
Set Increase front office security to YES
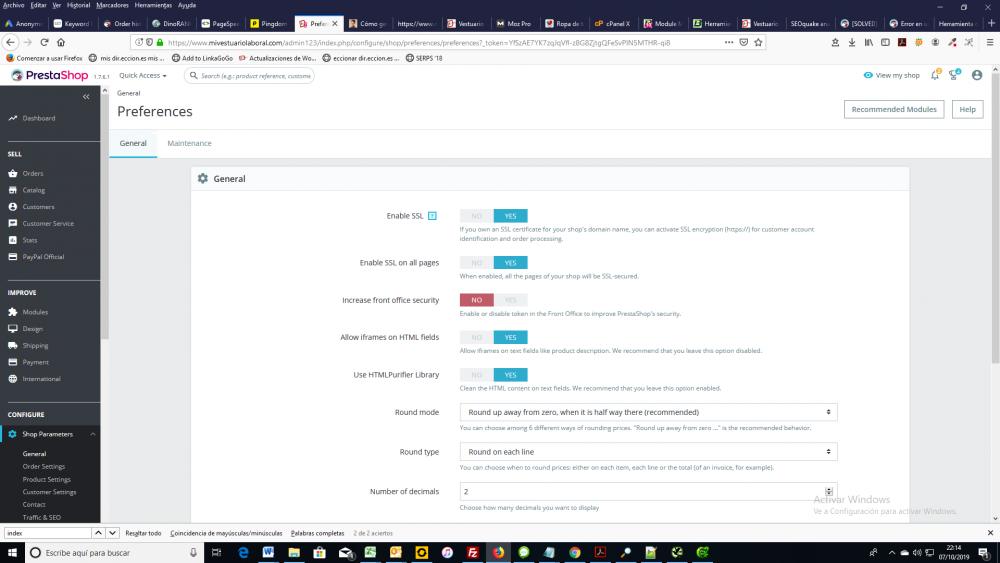(510, 300)
